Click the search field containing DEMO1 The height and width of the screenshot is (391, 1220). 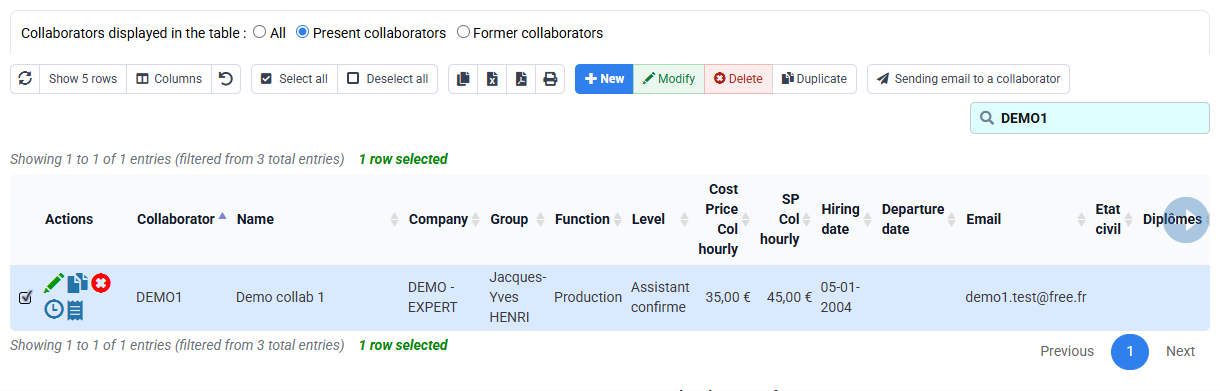1090,118
